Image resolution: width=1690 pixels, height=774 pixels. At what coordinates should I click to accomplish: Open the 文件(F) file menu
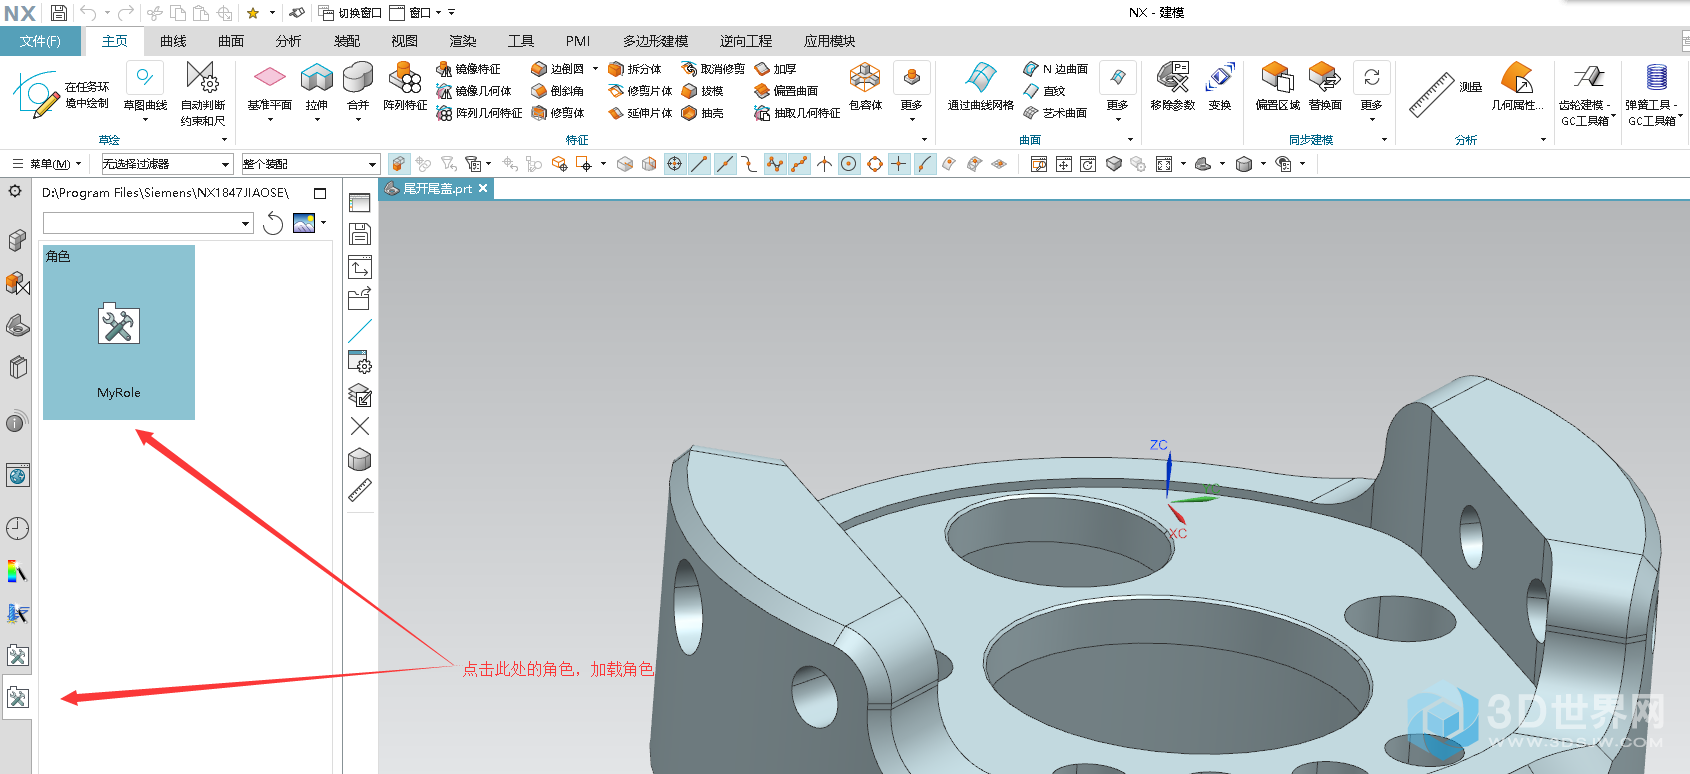tap(40, 41)
